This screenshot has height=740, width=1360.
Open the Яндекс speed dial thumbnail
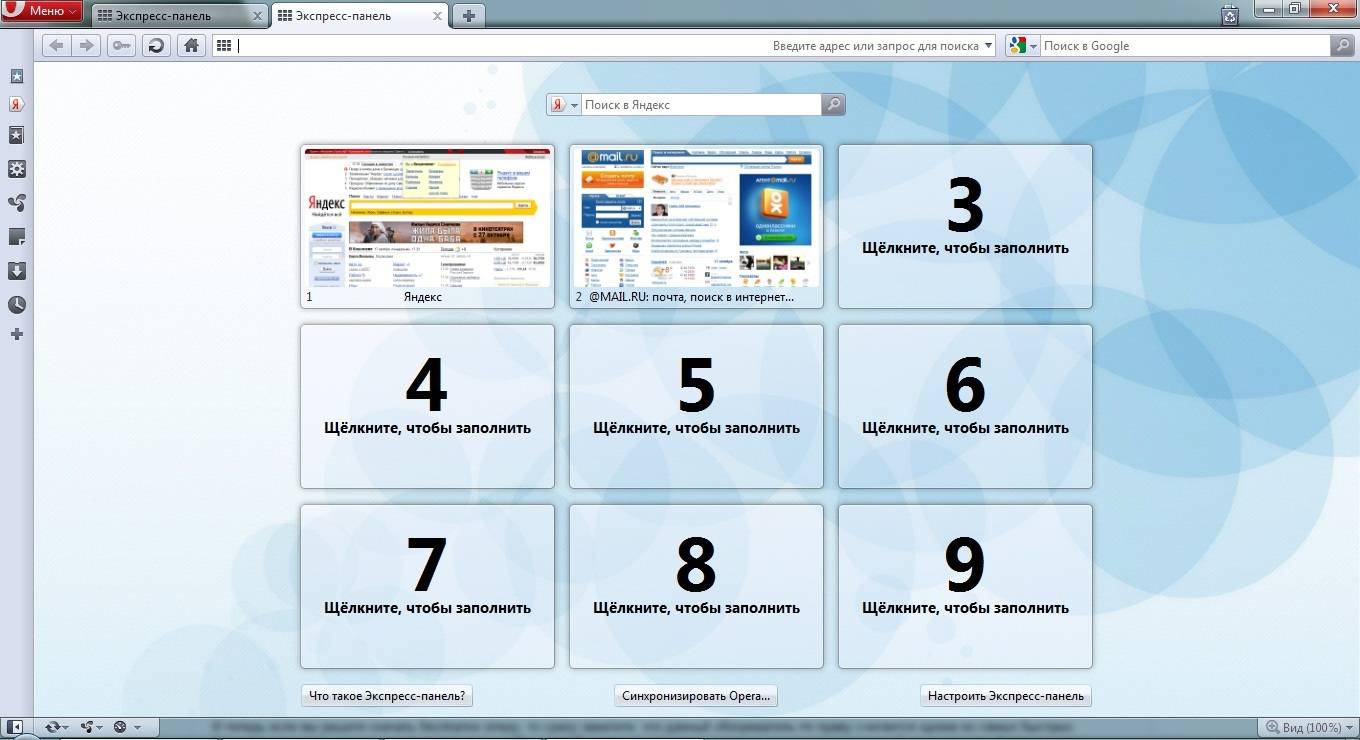[427, 226]
